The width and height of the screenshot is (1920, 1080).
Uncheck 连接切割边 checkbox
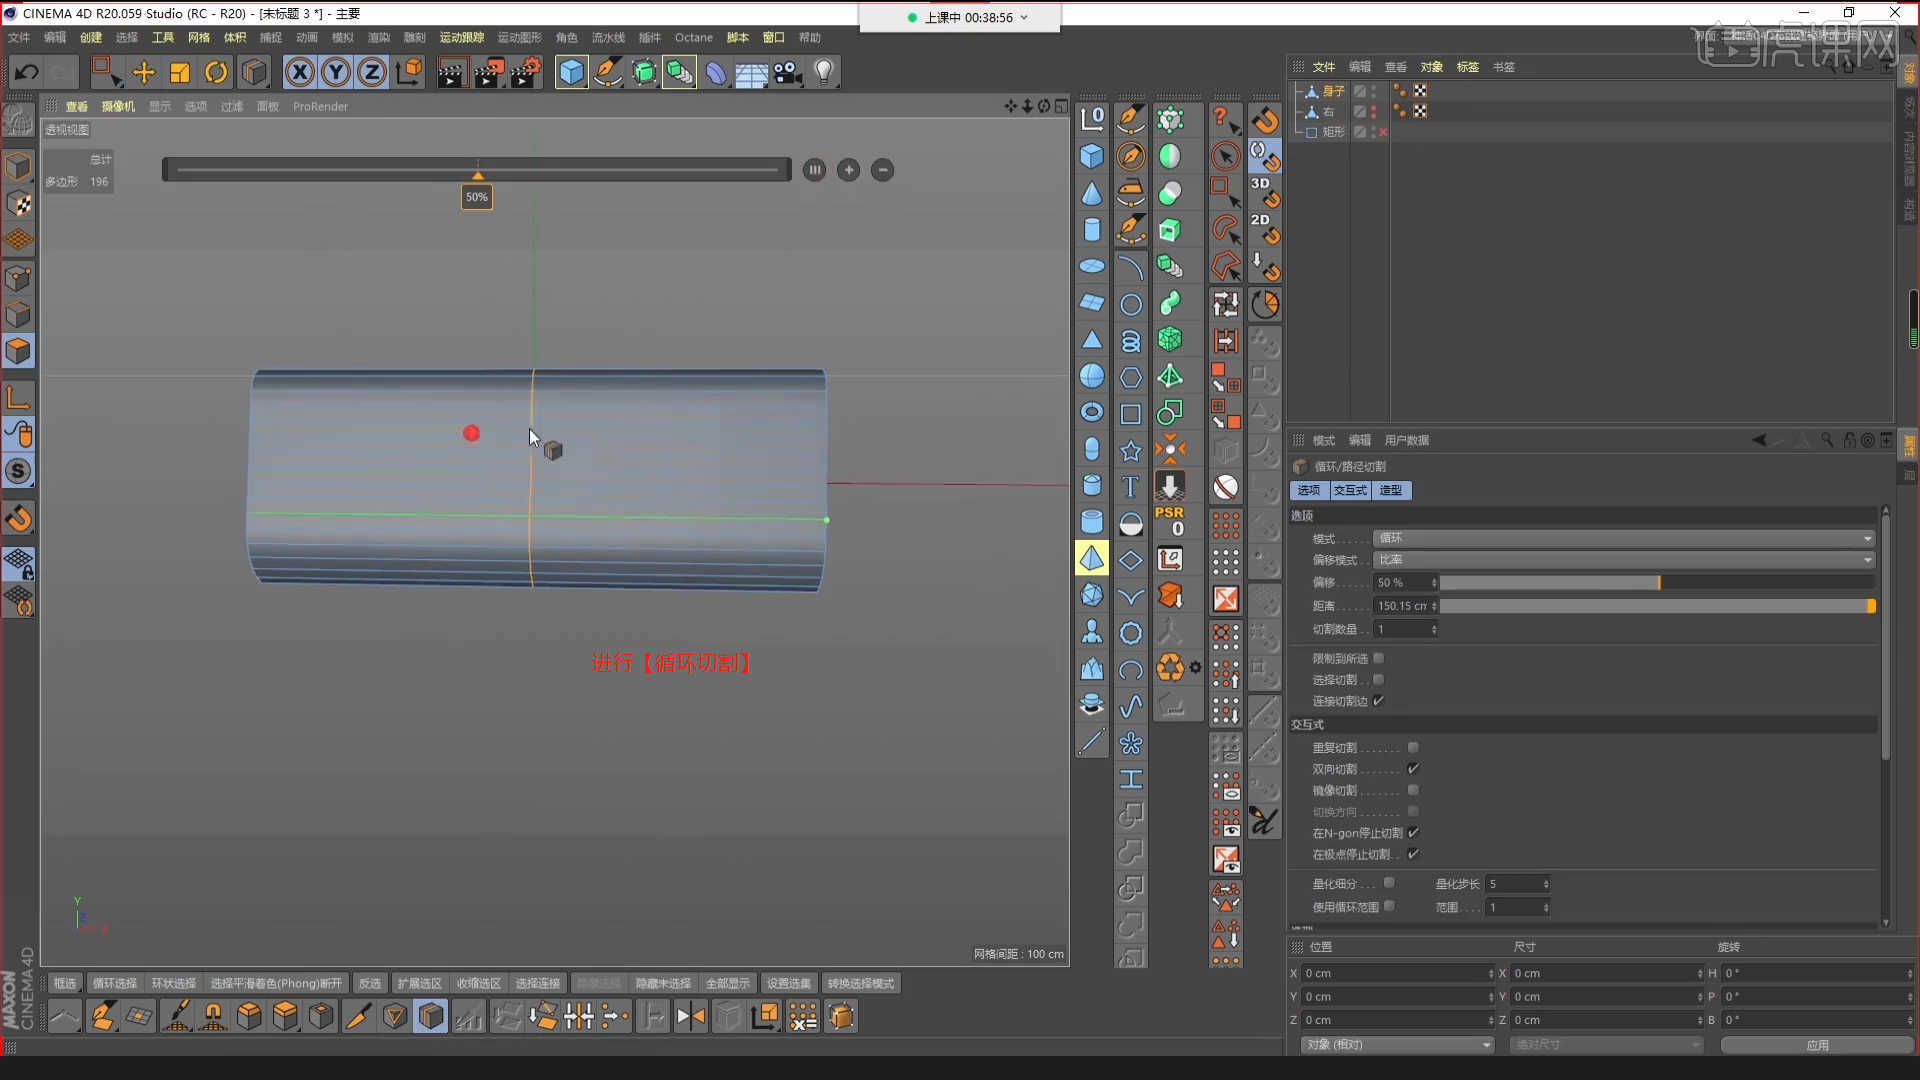1379,701
